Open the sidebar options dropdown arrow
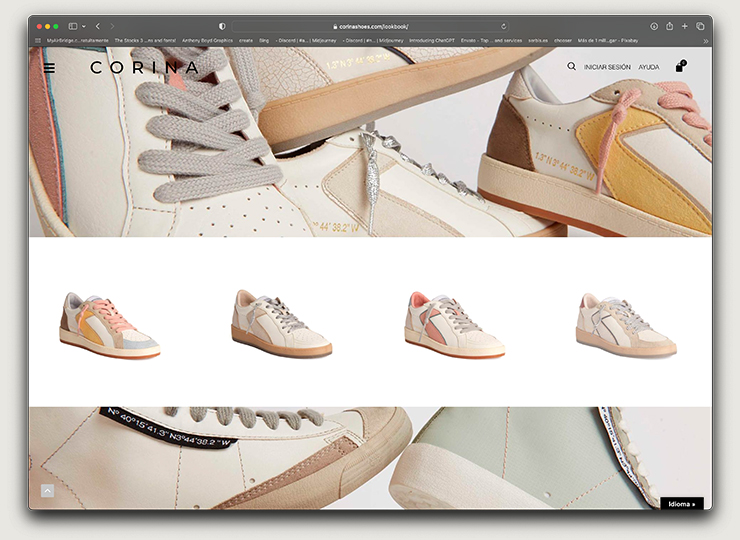The width and height of the screenshot is (740, 540). pos(84,26)
